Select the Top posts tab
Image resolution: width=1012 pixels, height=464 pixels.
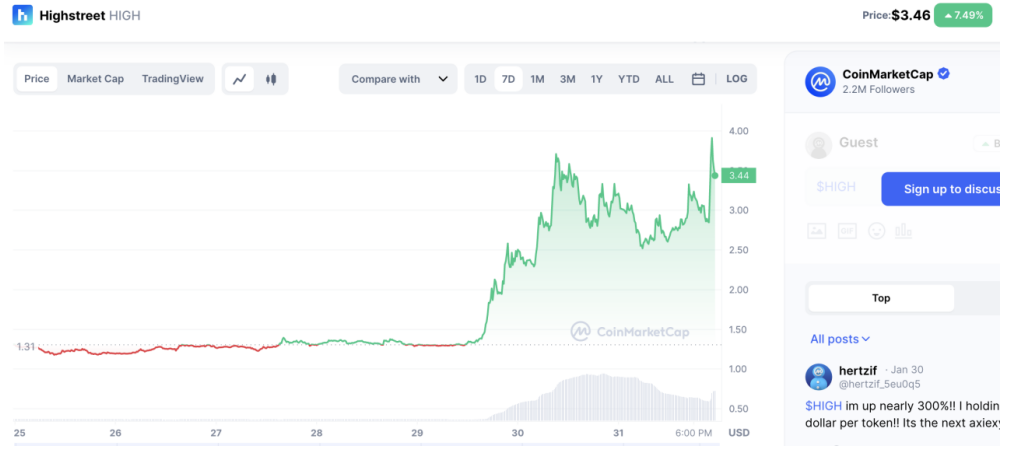881,298
